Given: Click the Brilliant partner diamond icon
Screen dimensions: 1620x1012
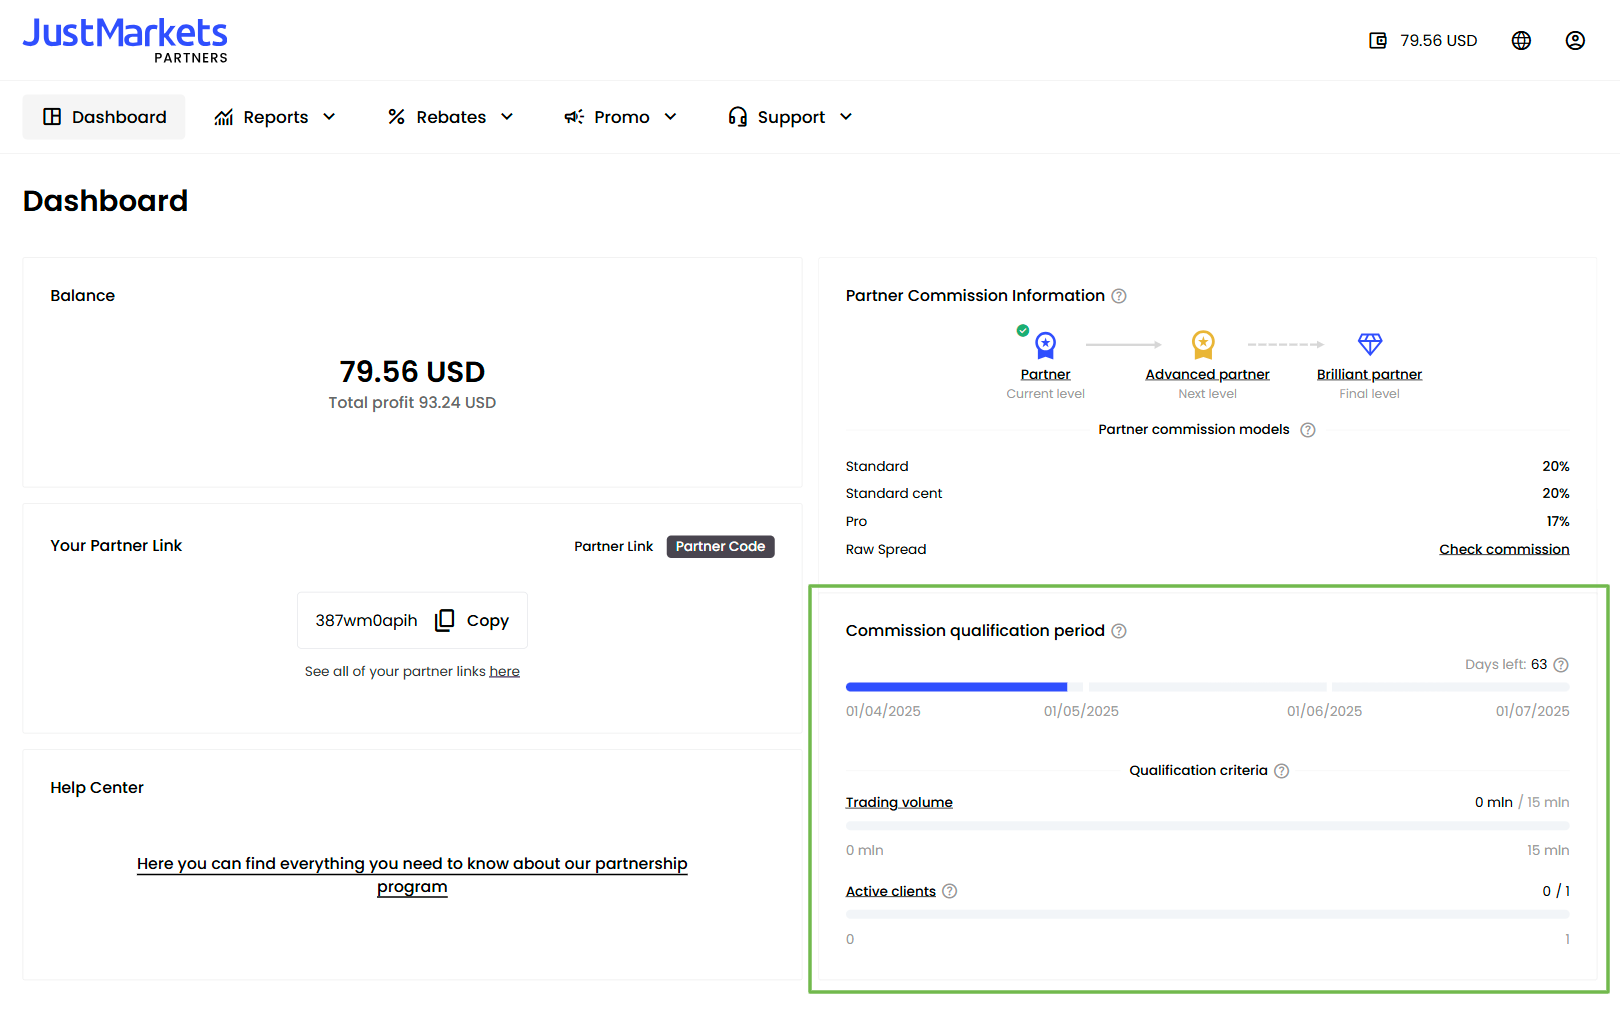Looking at the screenshot, I should point(1370,344).
